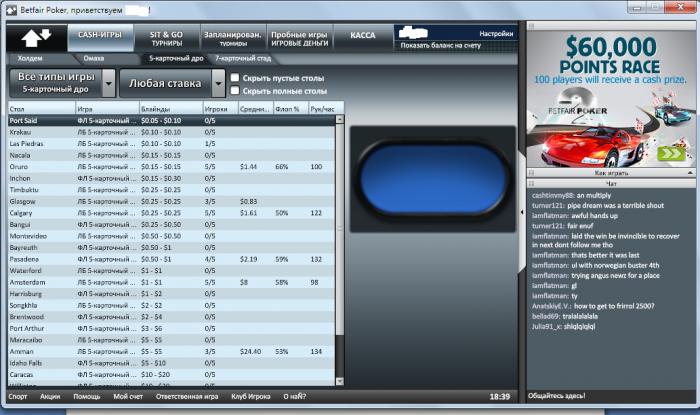Switch to the CASH-ИГРЫ tab

[100, 37]
